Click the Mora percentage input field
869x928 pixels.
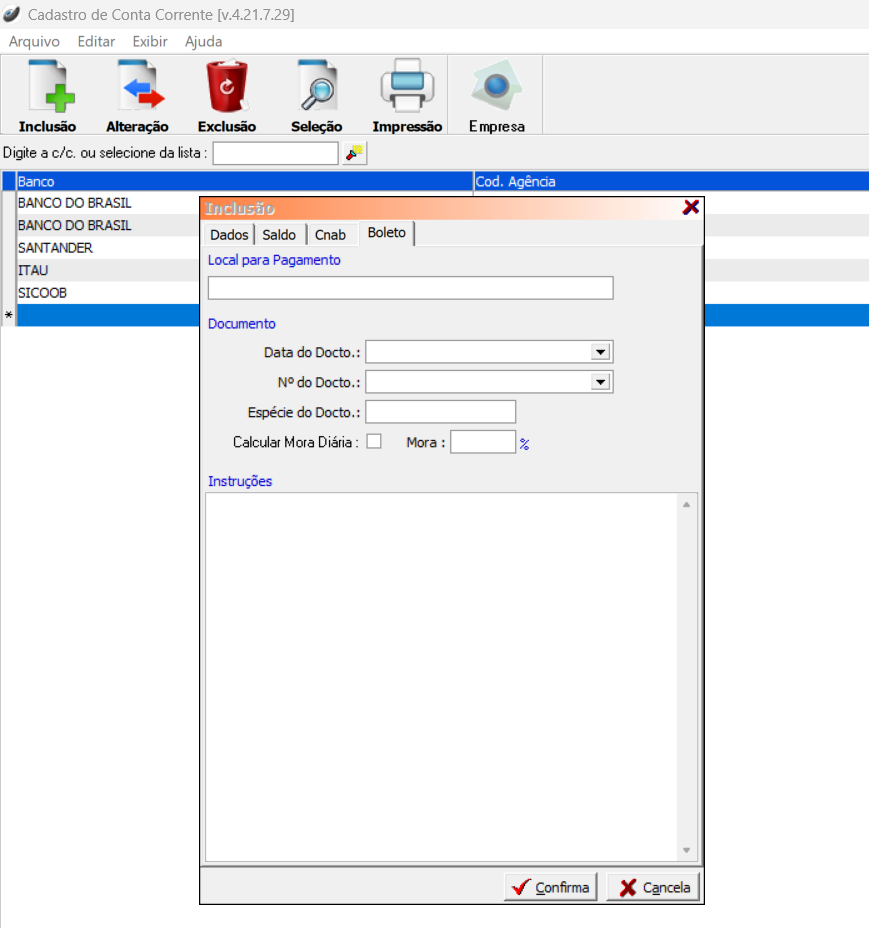point(482,442)
